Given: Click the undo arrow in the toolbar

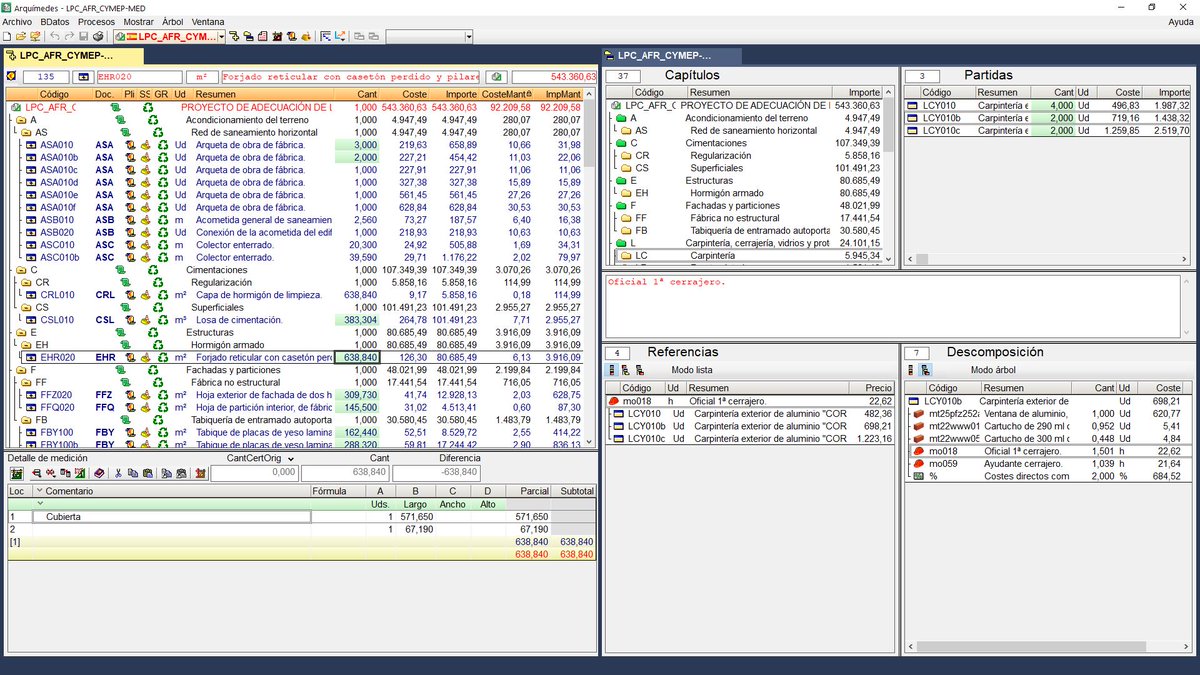Looking at the screenshot, I should (x=55, y=37).
